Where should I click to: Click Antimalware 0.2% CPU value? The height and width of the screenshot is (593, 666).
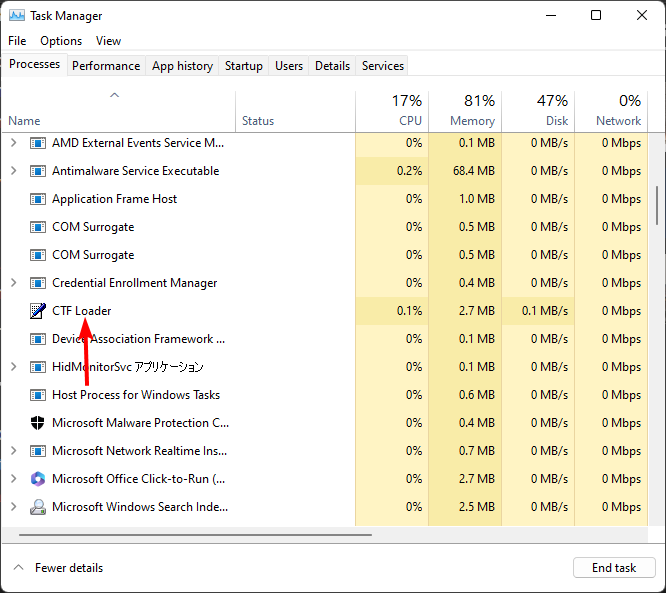tap(409, 171)
